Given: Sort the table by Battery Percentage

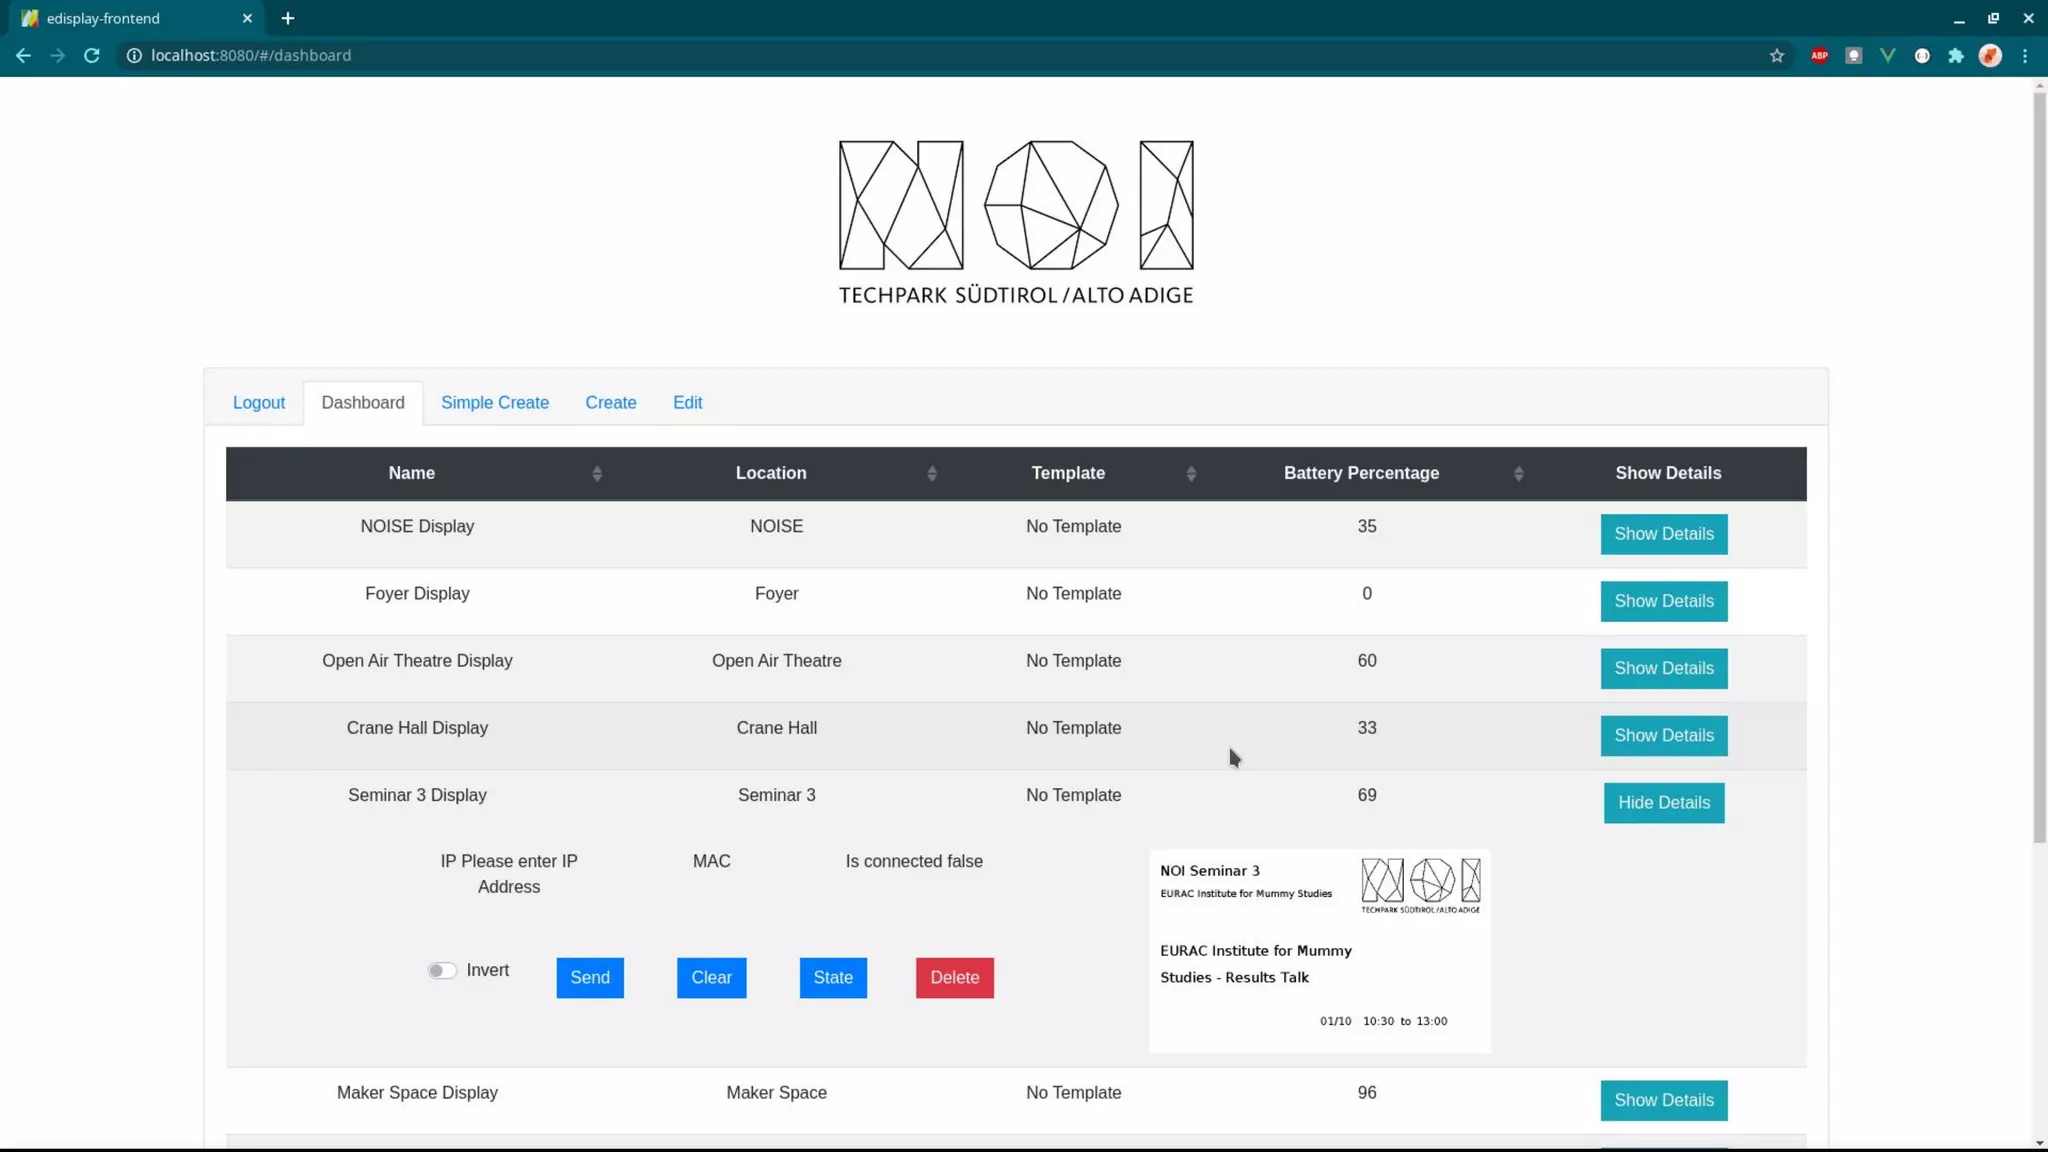Looking at the screenshot, I should coord(1361,473).
